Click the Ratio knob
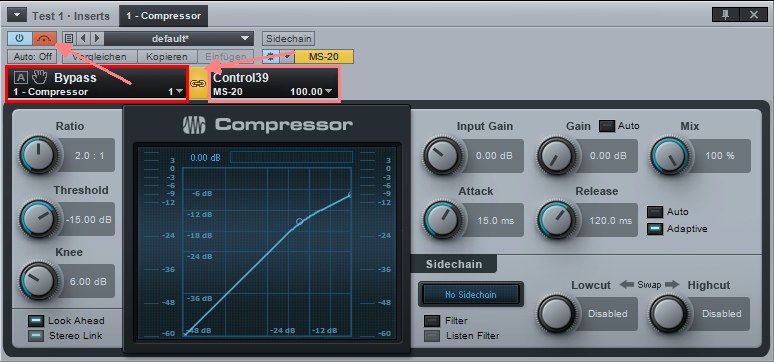 tap(39, 155)
